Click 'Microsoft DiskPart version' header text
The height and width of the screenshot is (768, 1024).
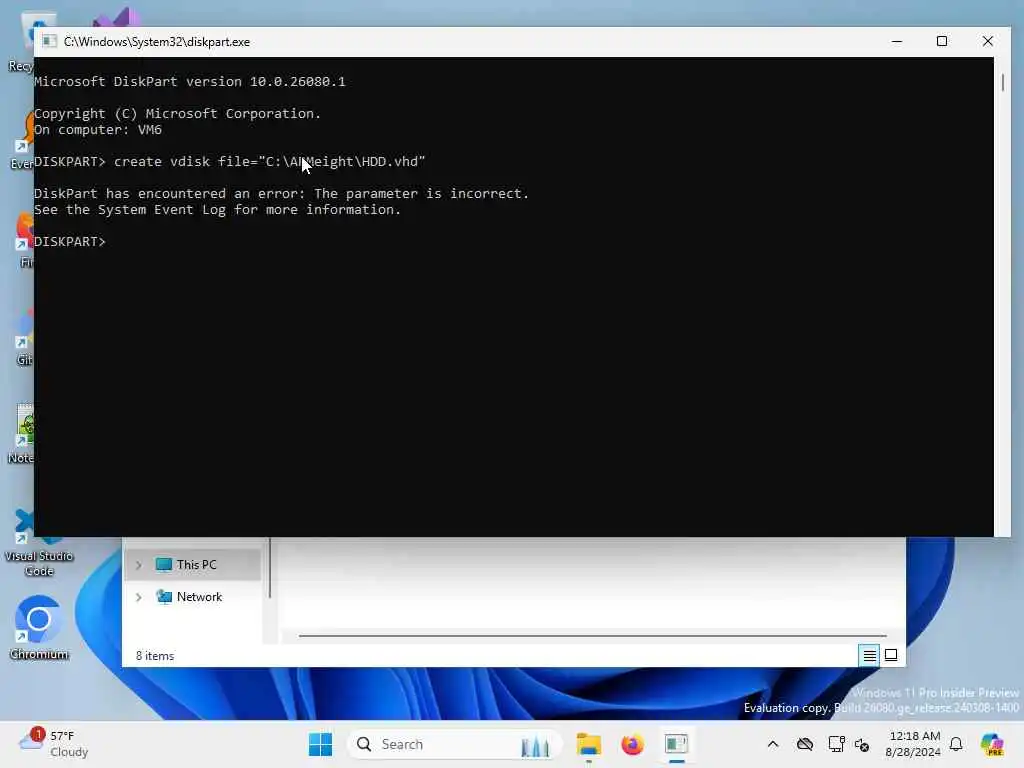pos(189,82)
